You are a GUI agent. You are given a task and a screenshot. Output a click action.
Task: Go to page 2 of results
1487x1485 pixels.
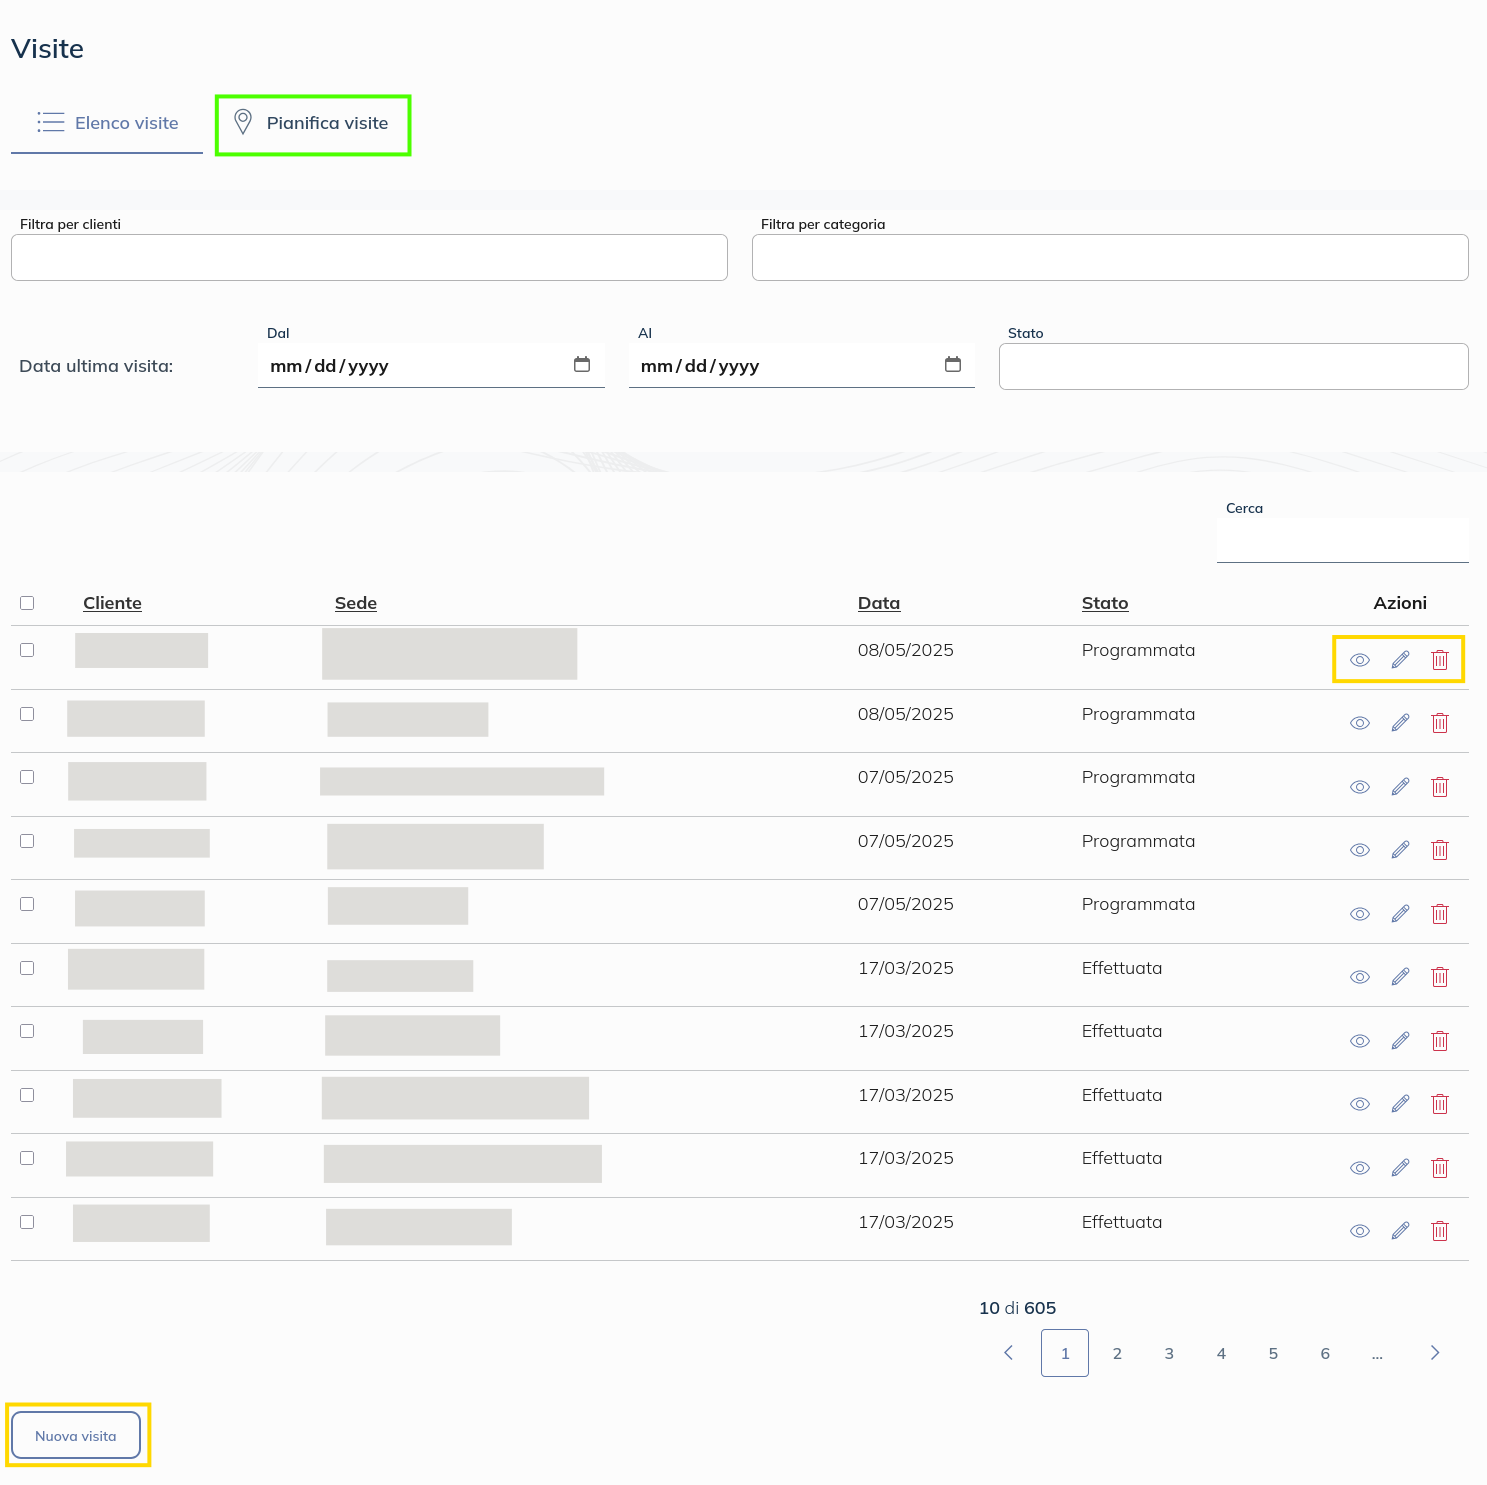[x=1117, y=1354]
